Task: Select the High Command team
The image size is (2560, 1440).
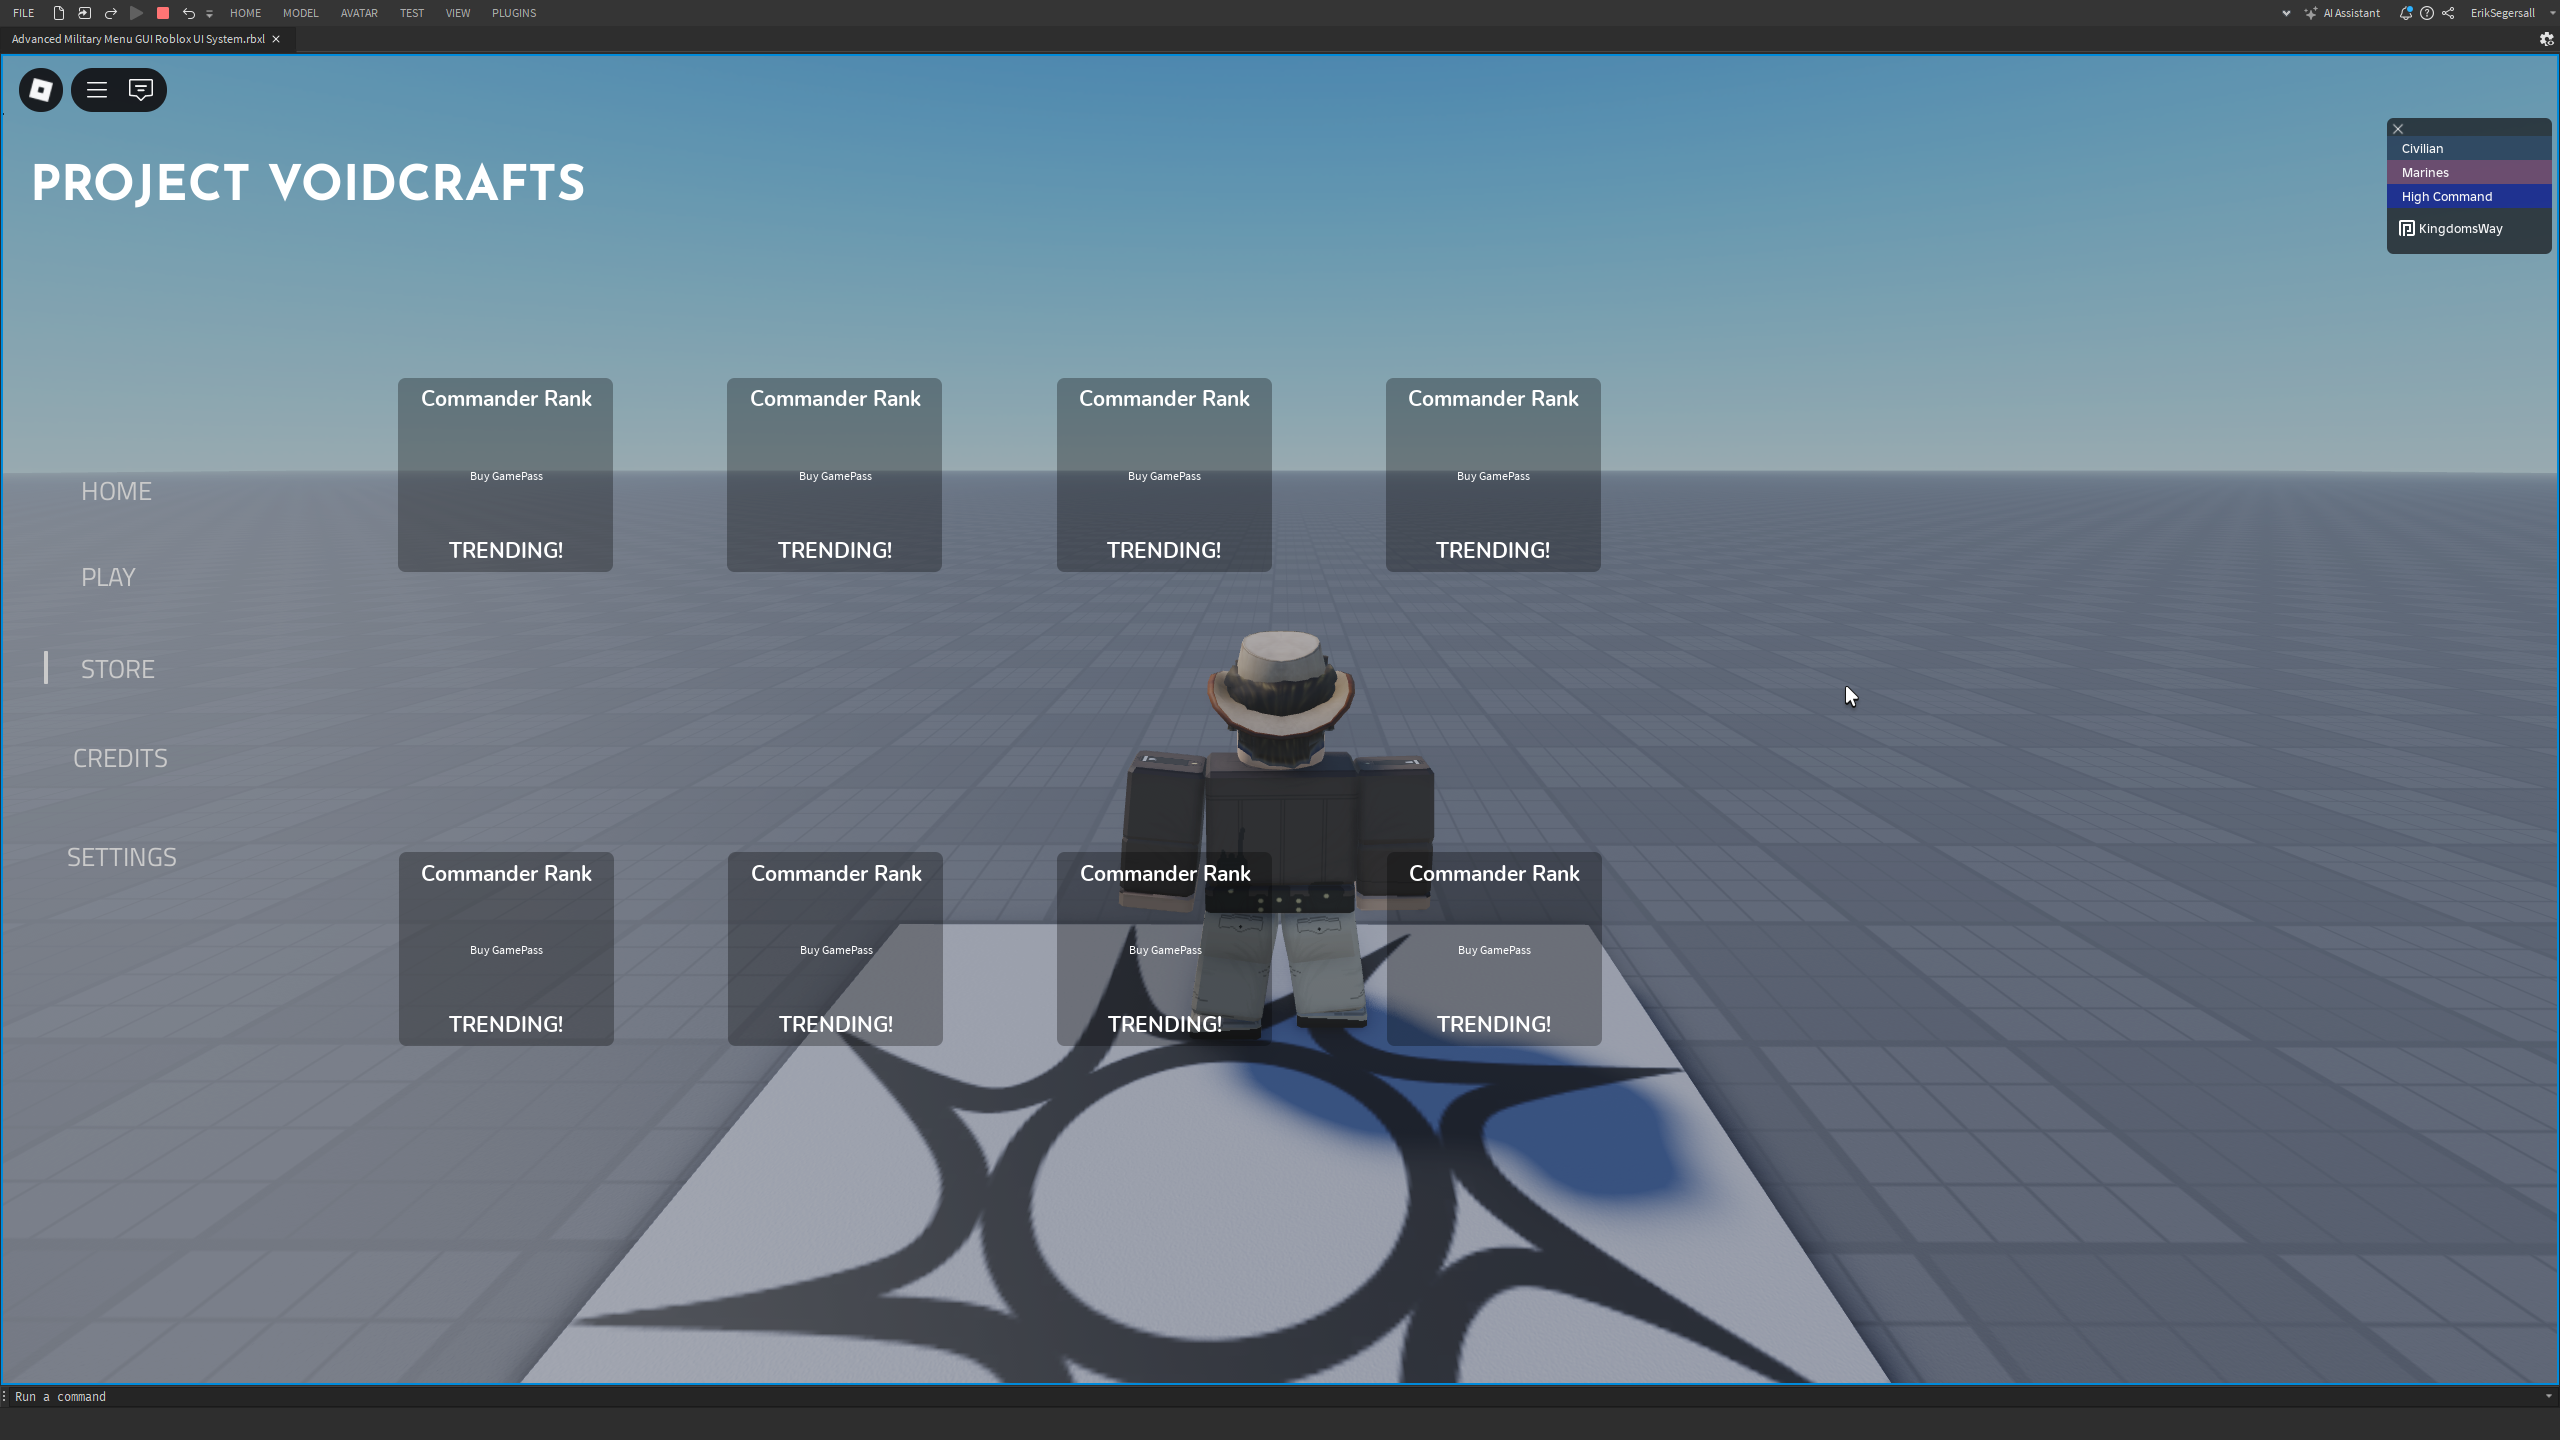Action: (2470, 196)
